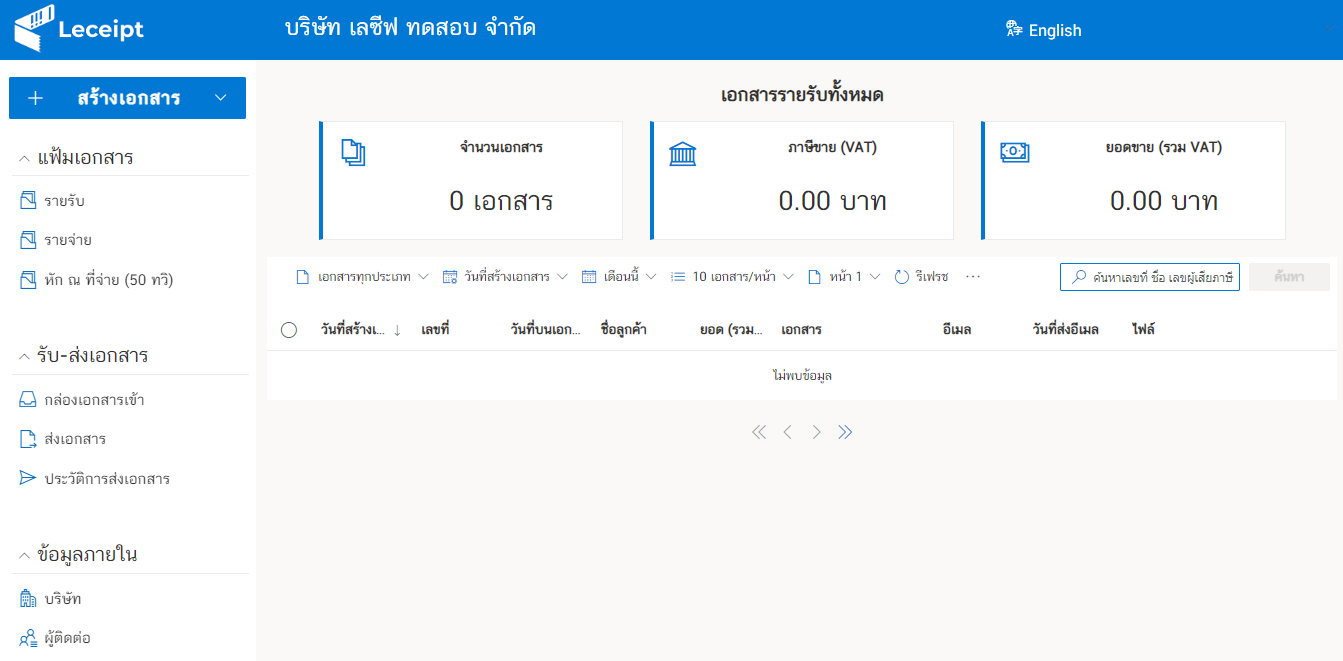This screenshot has width=1343, height=661.
Task: Jump to the last page with the double arrow
Action: tap(845, 431)
